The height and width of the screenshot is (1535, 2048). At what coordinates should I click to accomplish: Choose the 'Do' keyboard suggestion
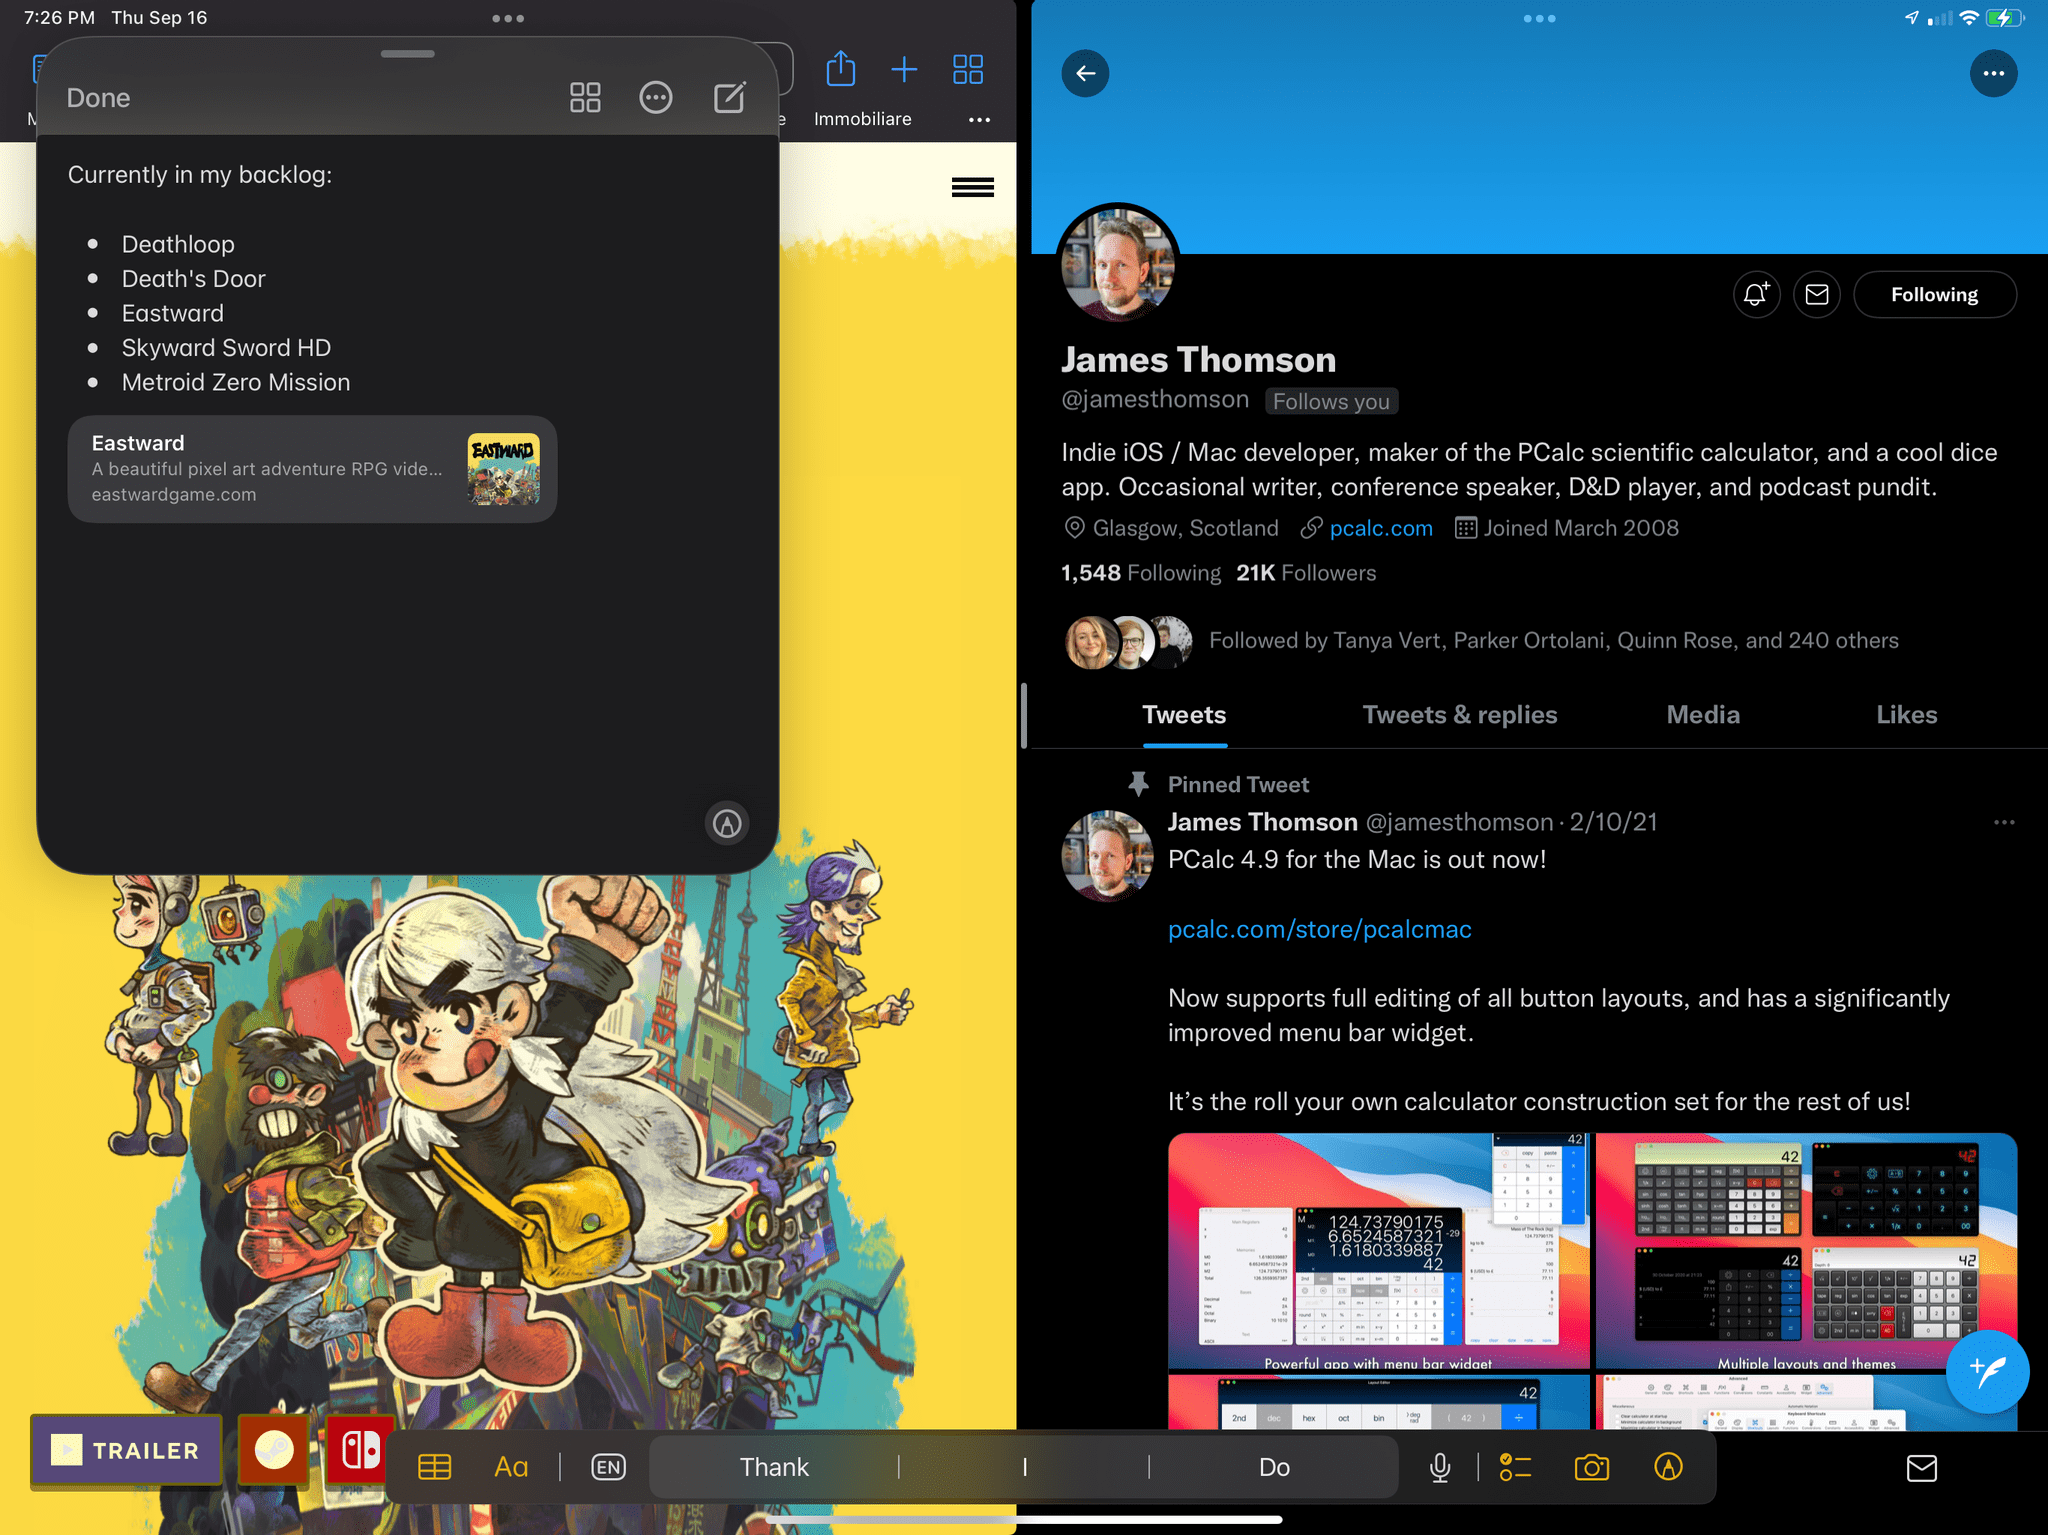tap(1274, 1467)
